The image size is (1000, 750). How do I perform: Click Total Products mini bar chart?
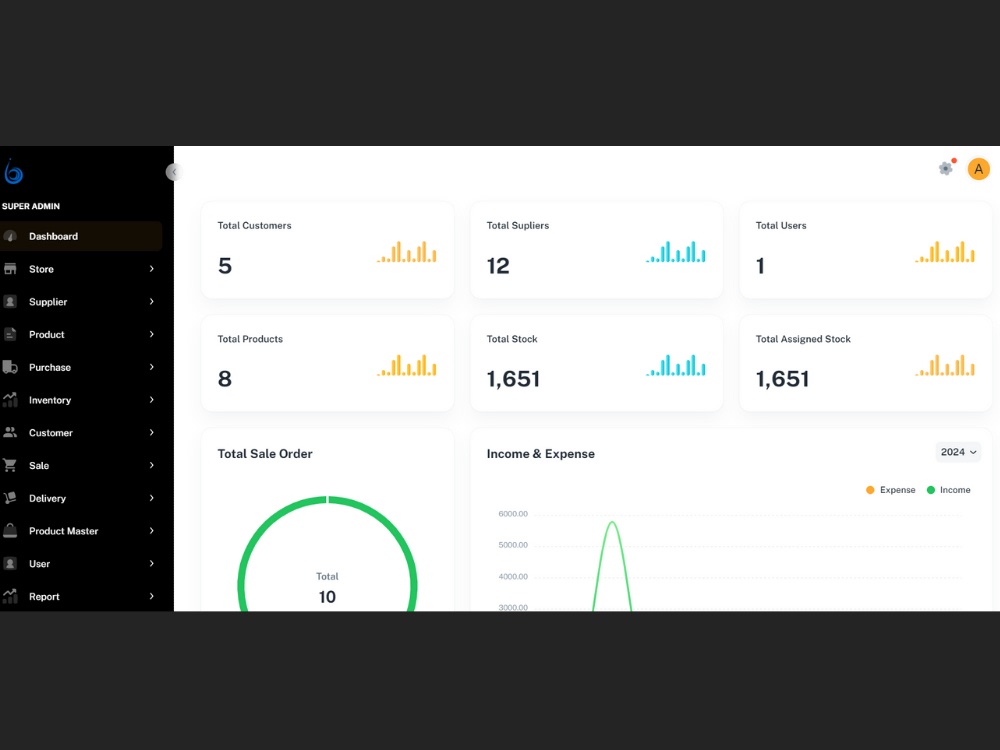click(x=407, y=365)
